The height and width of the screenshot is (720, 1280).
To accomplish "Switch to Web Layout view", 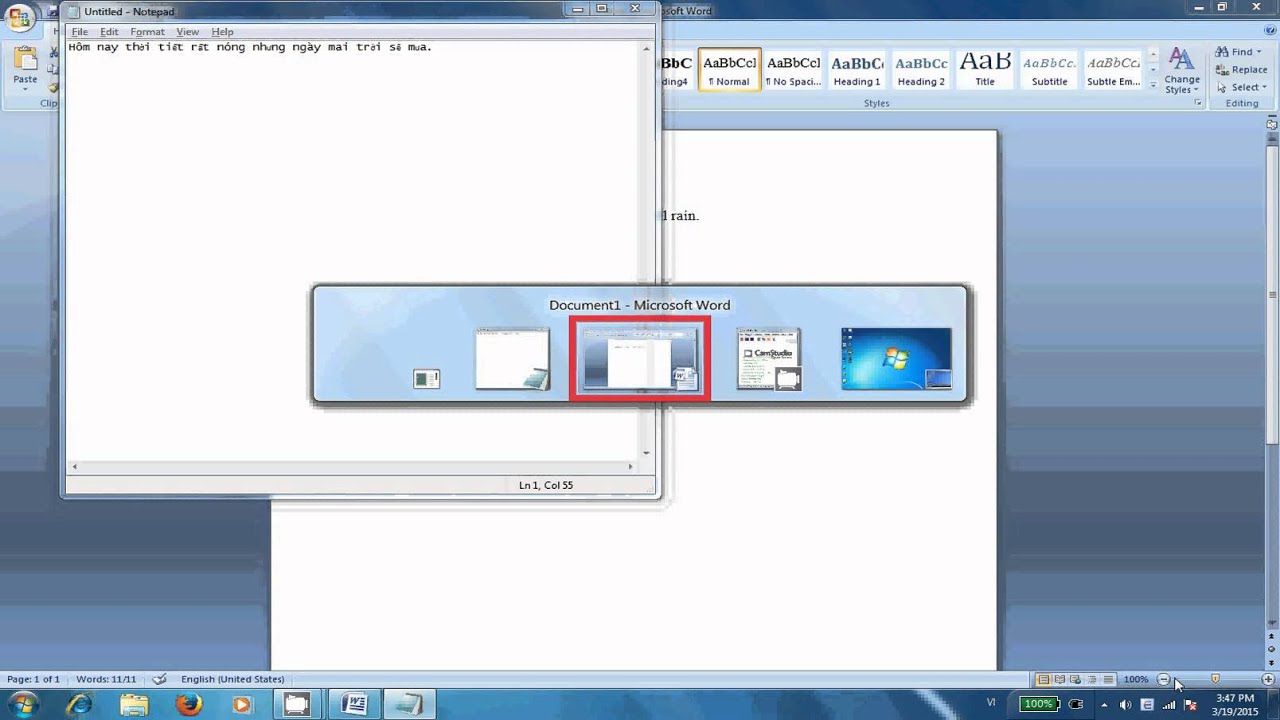I will click(1076, 680).
